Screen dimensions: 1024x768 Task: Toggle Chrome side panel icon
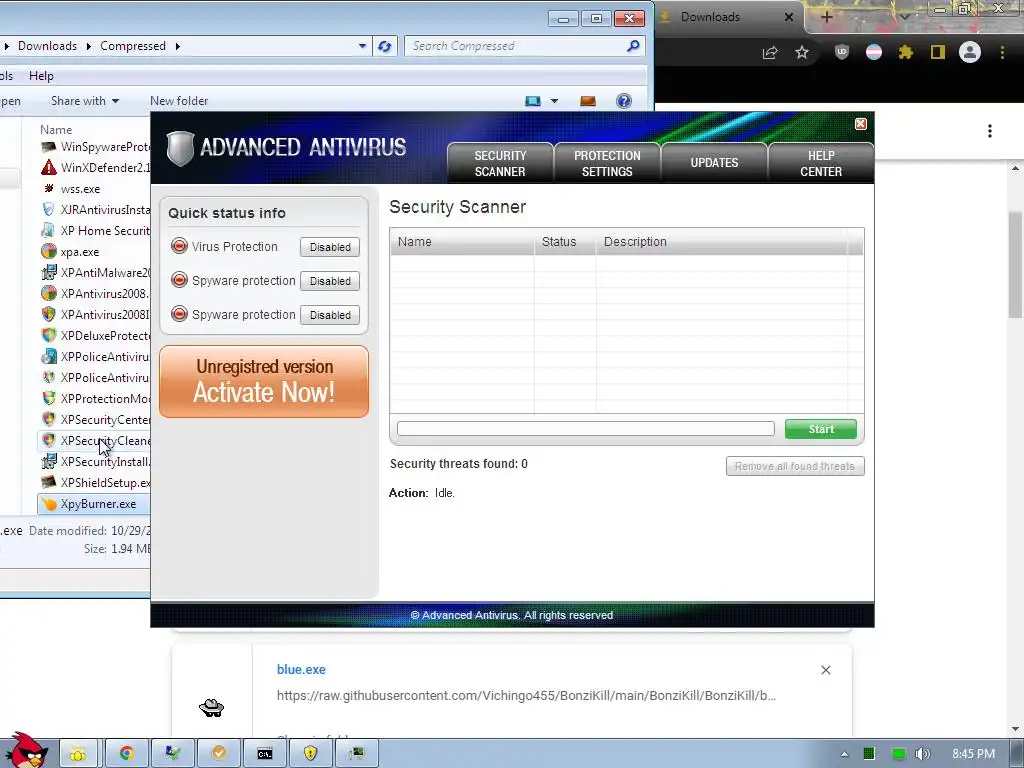[x=938, y=52]
